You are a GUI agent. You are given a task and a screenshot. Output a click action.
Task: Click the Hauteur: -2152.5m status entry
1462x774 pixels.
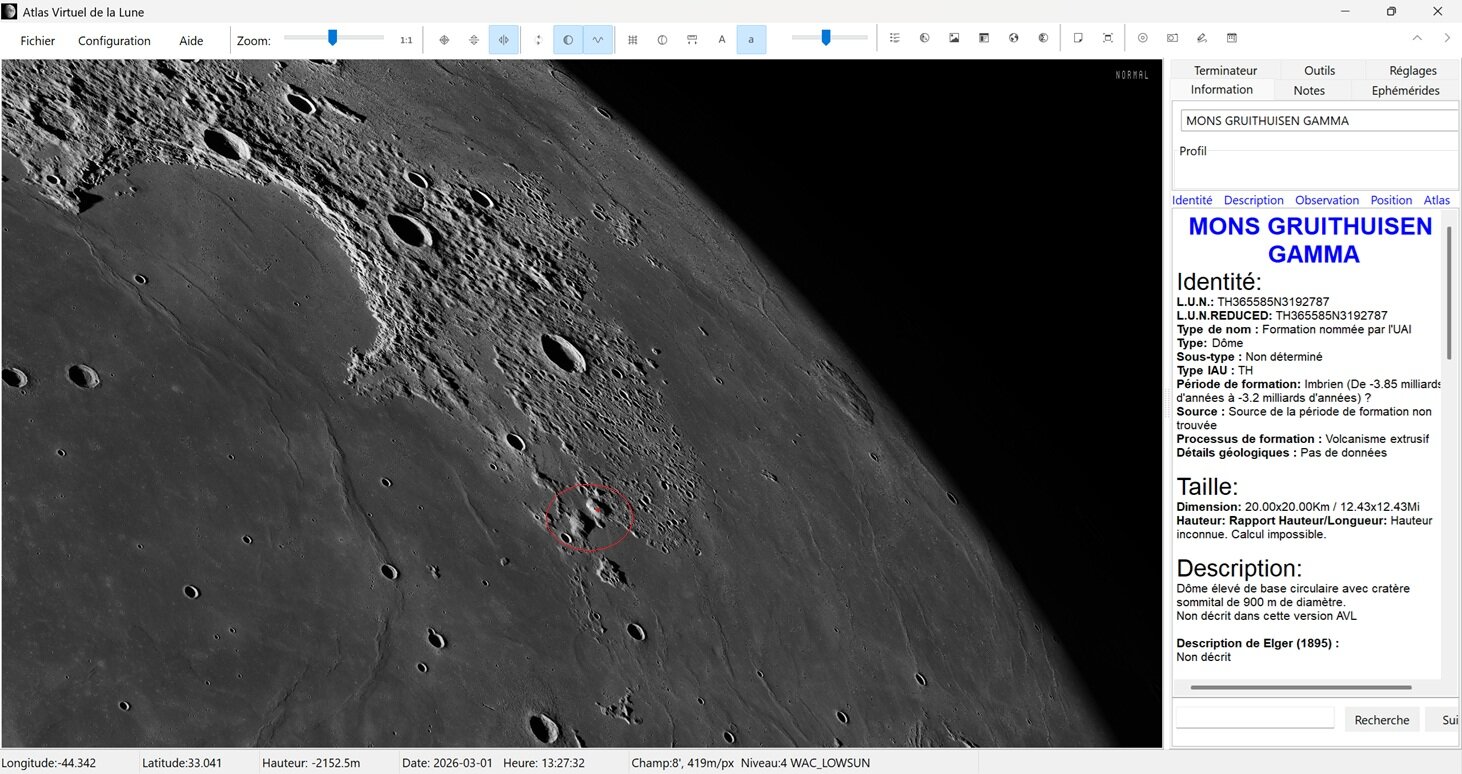point(310,763)
